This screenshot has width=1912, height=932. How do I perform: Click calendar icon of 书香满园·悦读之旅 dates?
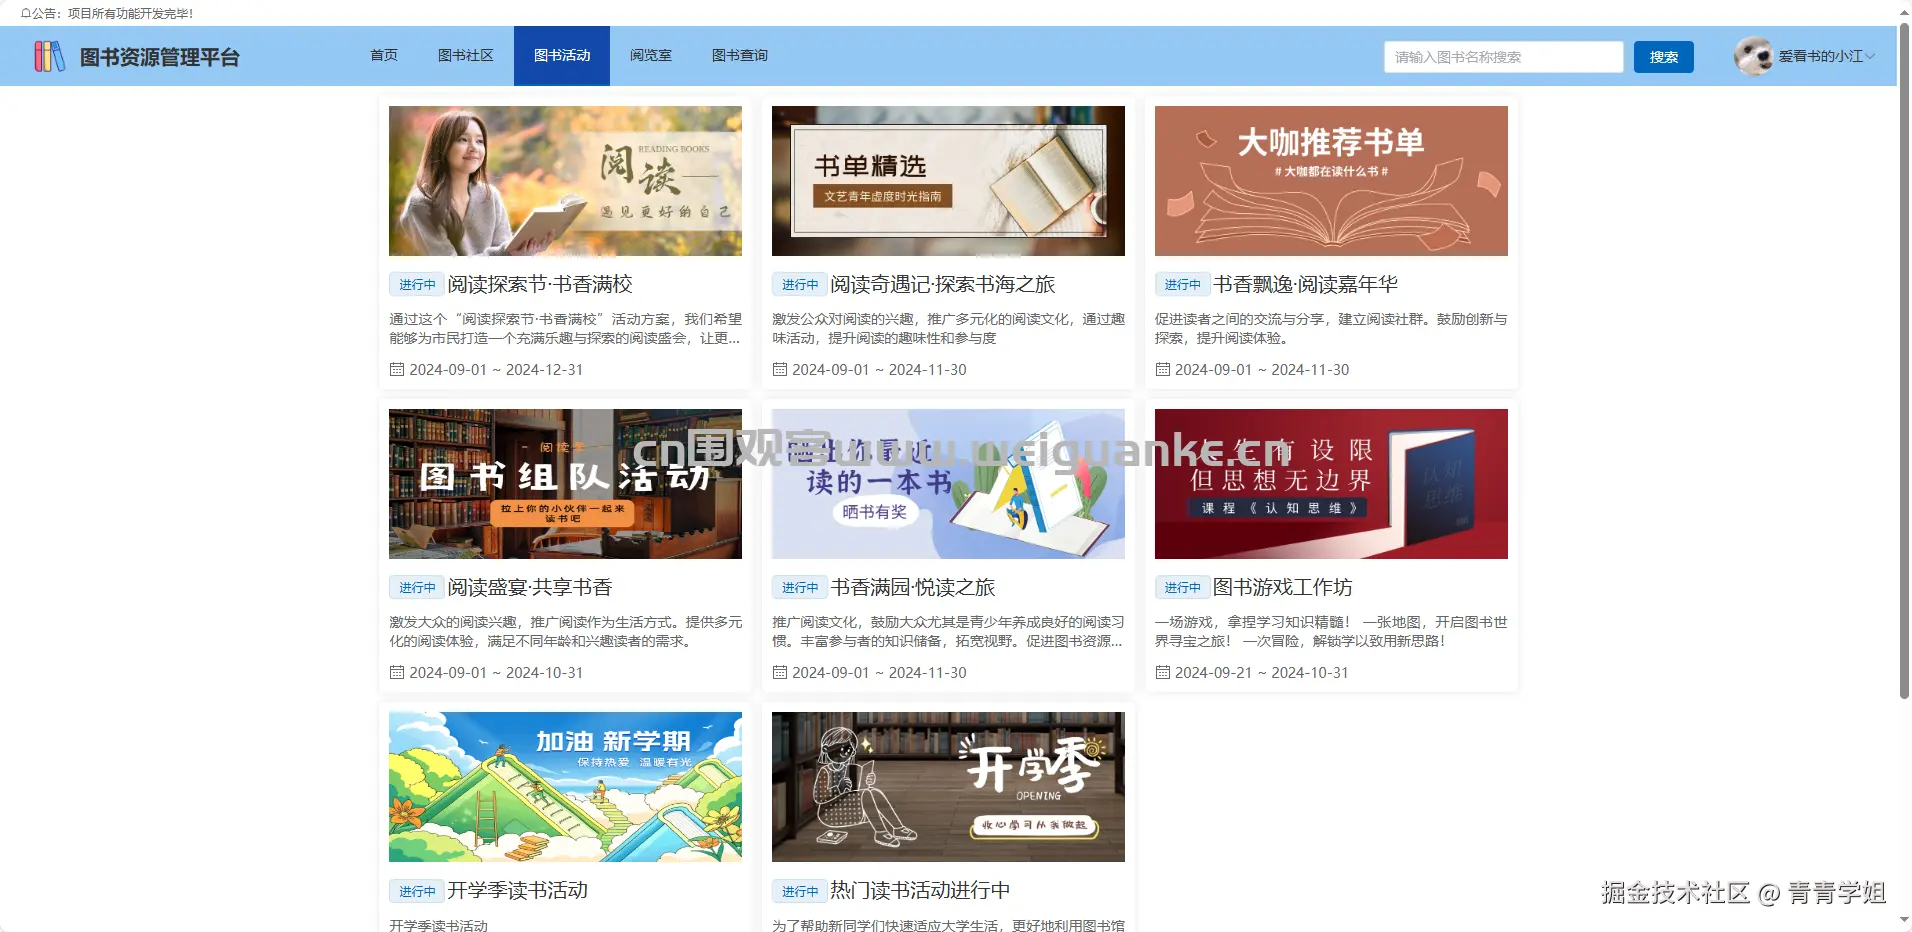click(780, 672)
